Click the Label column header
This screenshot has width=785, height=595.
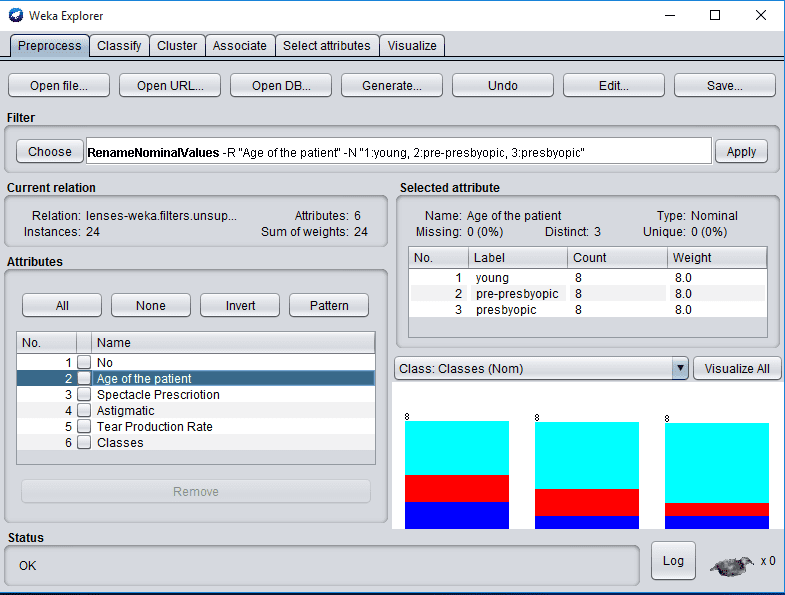point(518,257)
